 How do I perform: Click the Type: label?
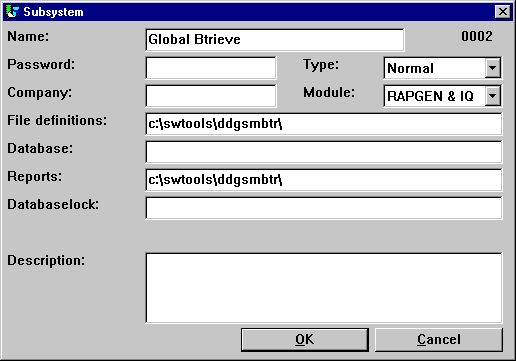pyautogui.click(x=321, y=64)
